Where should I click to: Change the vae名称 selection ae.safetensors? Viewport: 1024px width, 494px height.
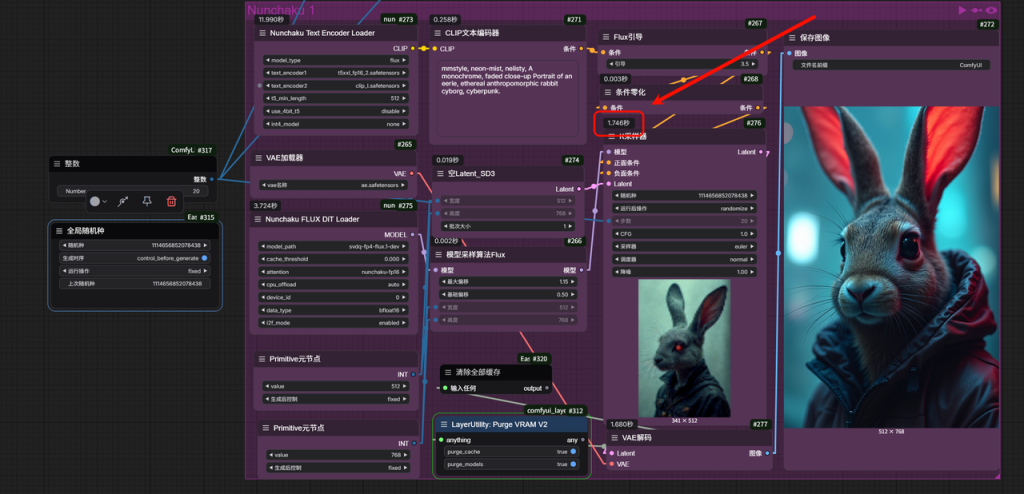point(335,185)
